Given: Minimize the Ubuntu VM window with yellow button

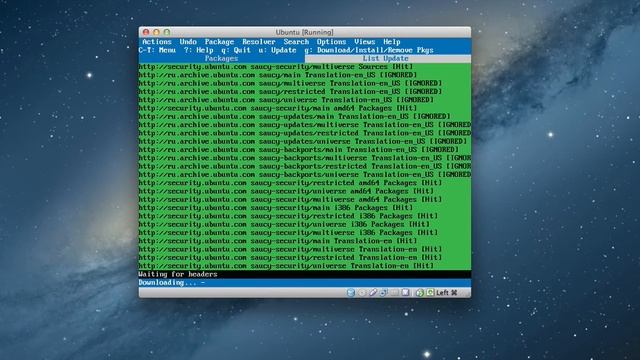Looking at the screenshot, I should pos(156,32).
